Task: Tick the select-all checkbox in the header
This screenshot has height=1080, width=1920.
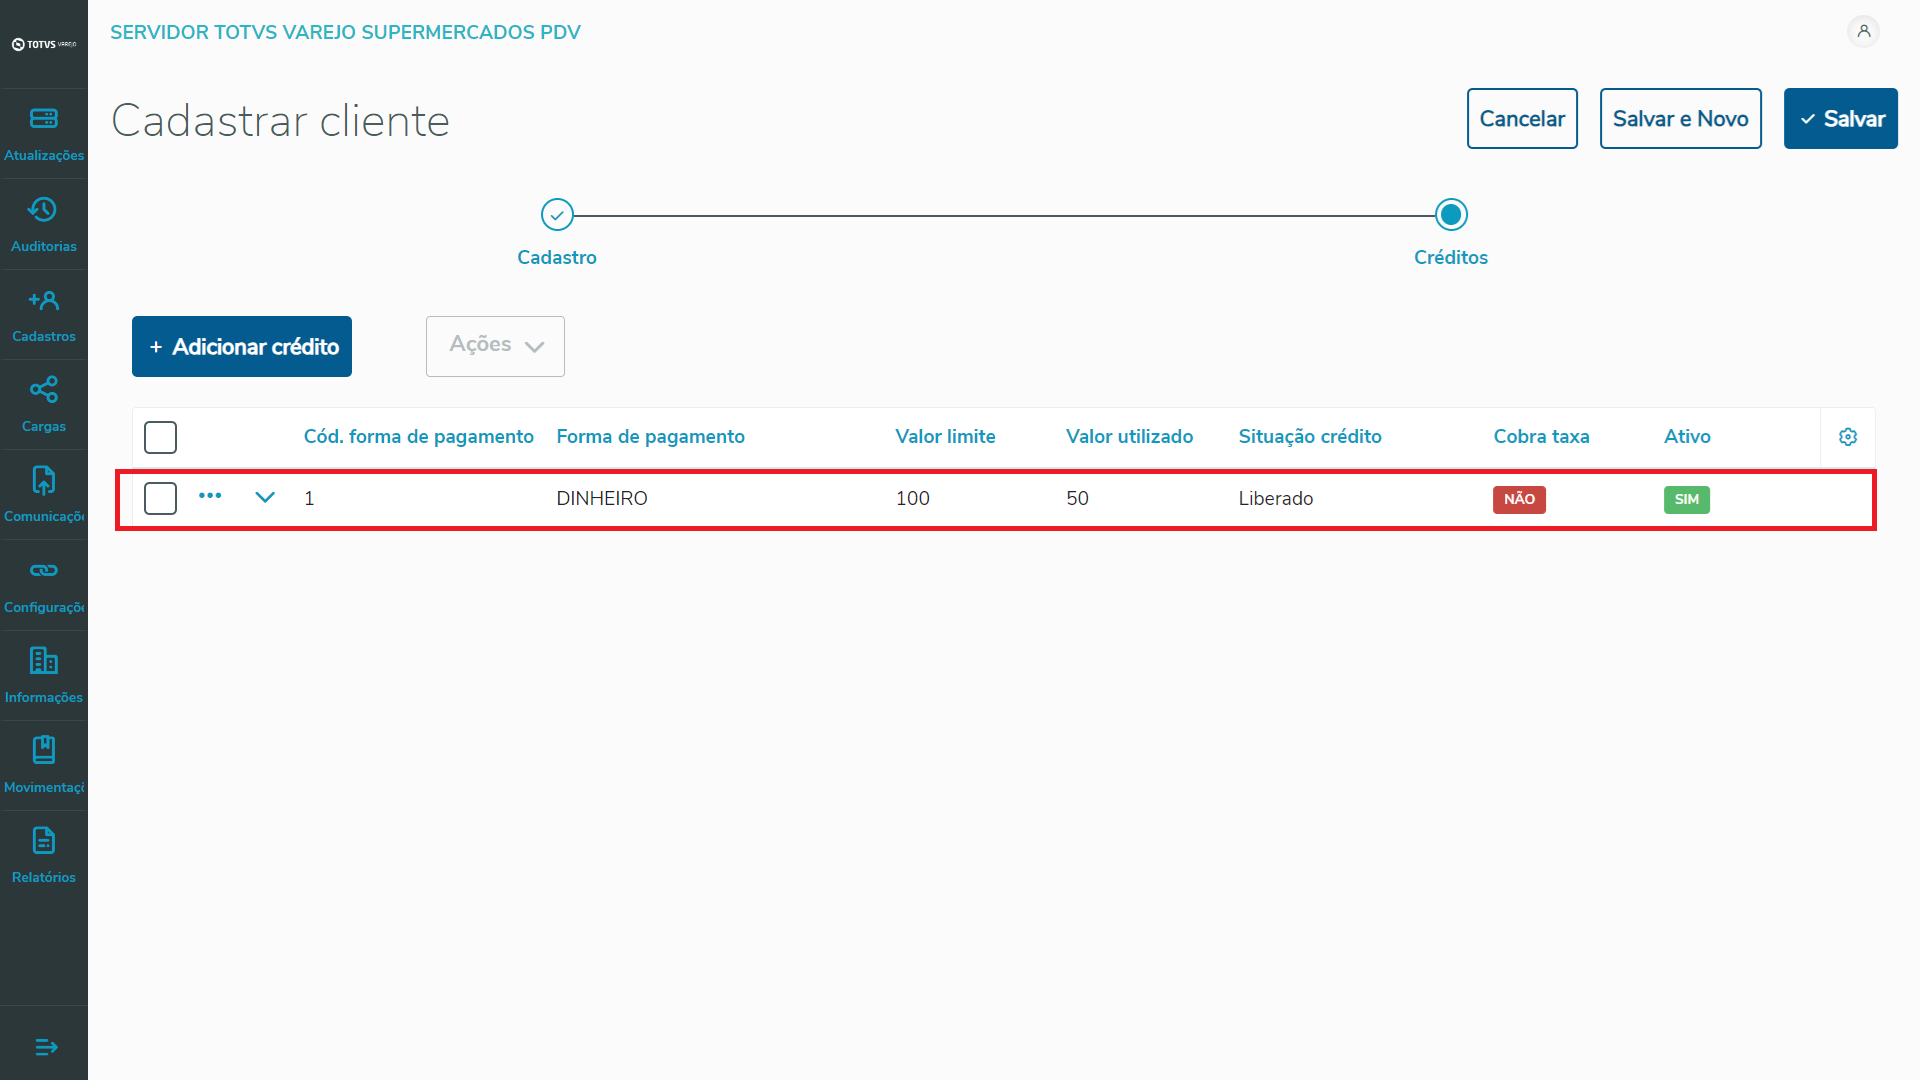Action: point(160,437)
